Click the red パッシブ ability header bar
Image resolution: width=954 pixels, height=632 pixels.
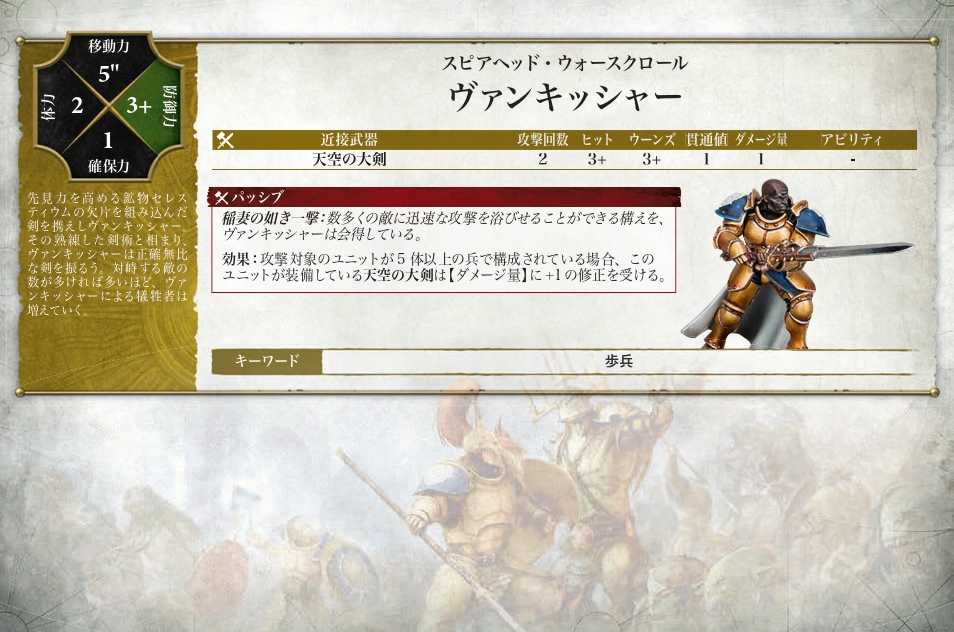click(x=445, y=197)
